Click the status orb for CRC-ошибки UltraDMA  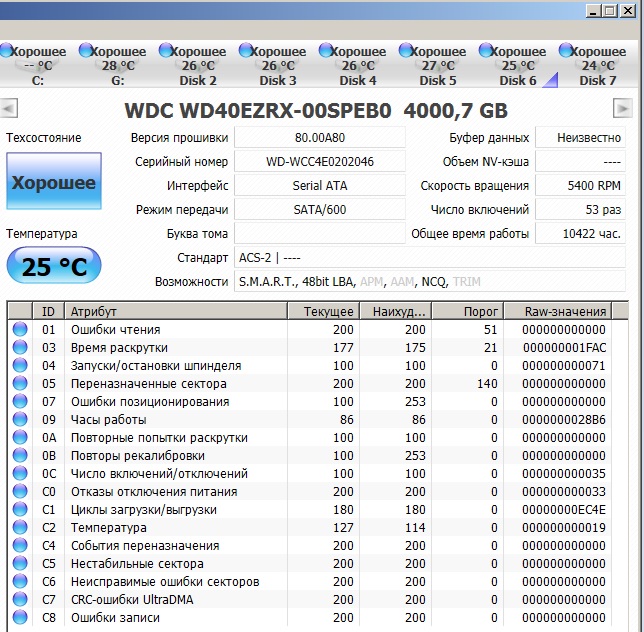click(20, 600)
